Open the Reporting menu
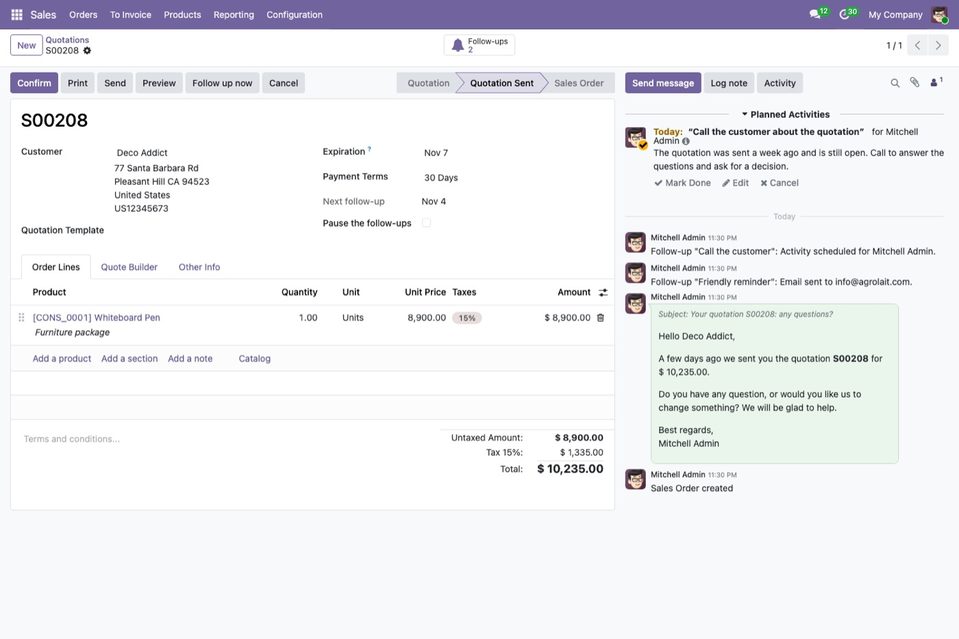The image size is (959, 639). click(234, 15)
